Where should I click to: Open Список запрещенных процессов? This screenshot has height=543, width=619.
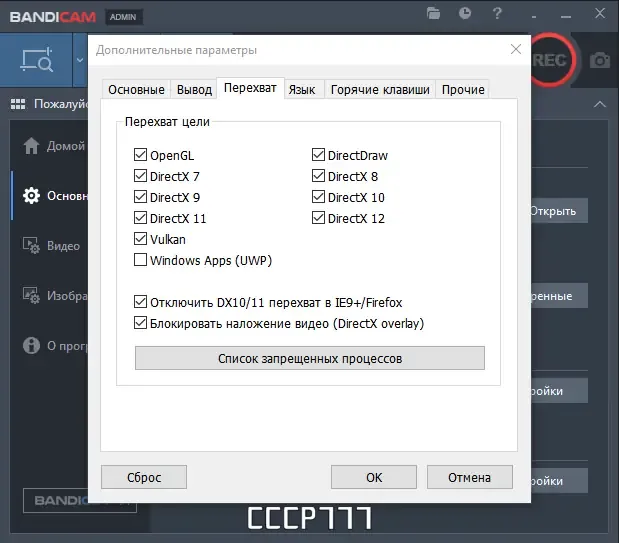310,358
